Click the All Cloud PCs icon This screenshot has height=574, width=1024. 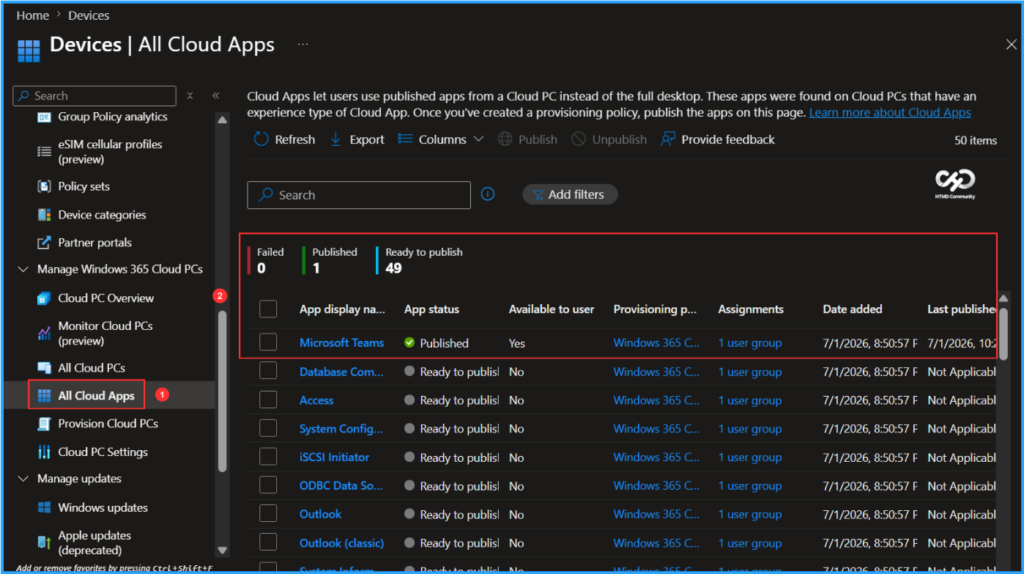(x=44, y=368)
